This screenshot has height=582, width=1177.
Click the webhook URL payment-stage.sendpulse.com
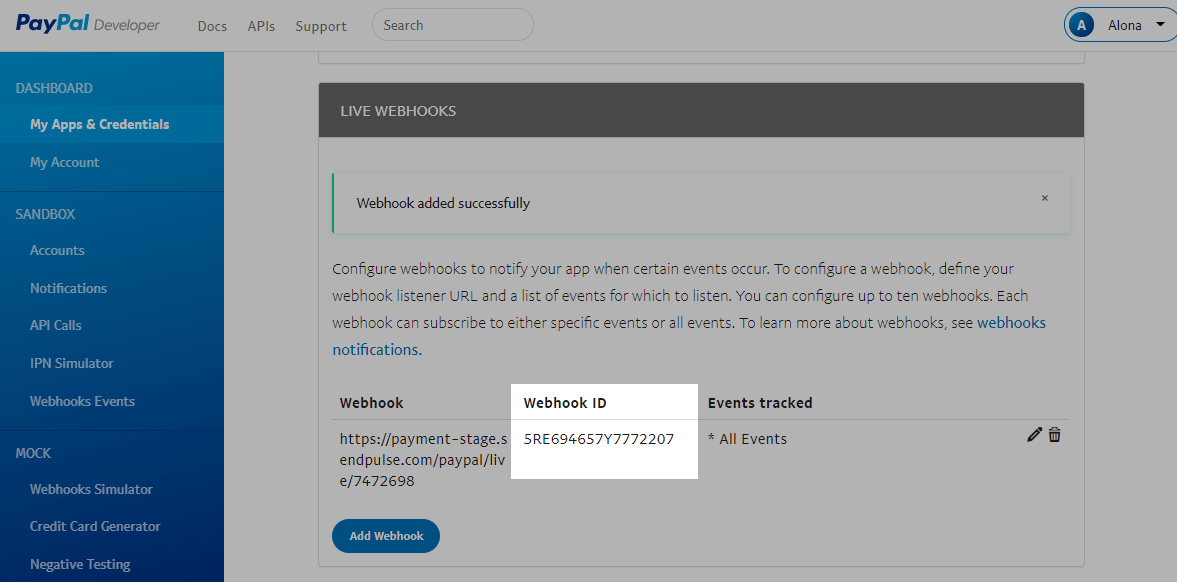[x=423, y=460]
